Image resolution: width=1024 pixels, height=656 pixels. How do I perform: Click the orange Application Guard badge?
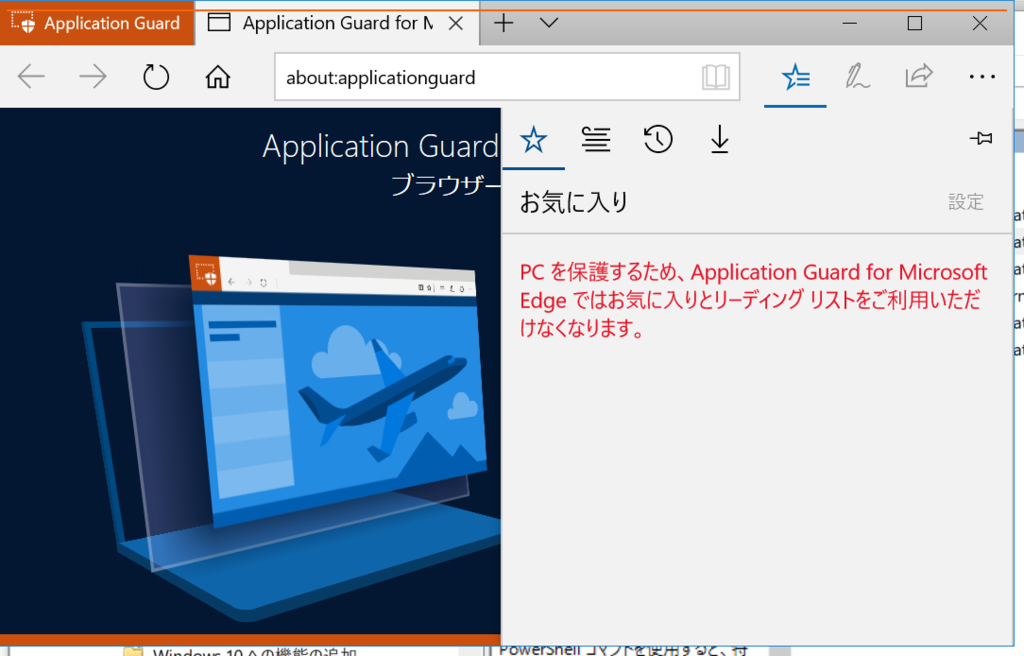click(x=97, y=24)
